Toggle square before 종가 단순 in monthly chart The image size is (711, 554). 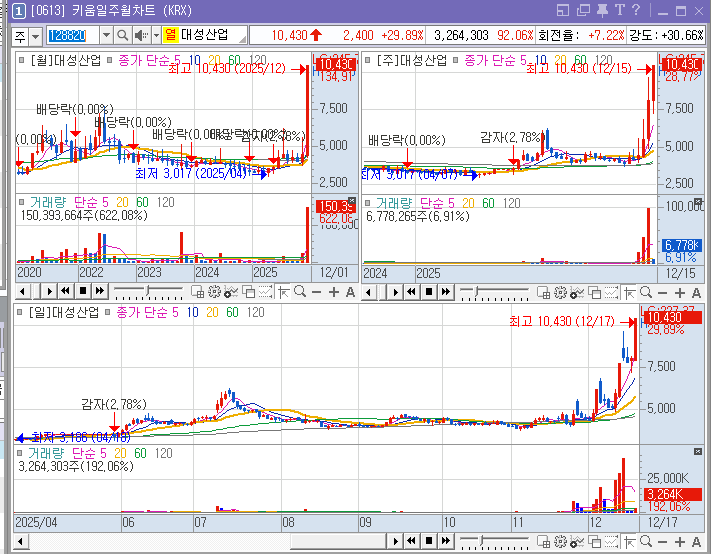click(109, 60)
